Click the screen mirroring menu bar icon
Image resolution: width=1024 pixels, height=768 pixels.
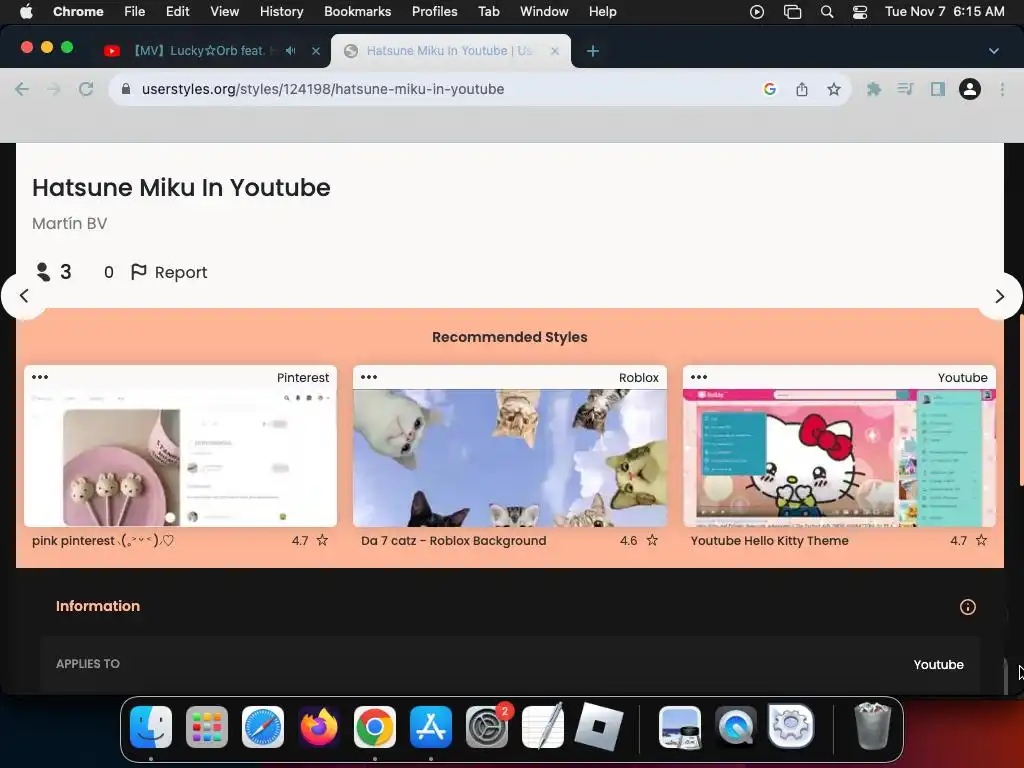(x=792, y=12)
